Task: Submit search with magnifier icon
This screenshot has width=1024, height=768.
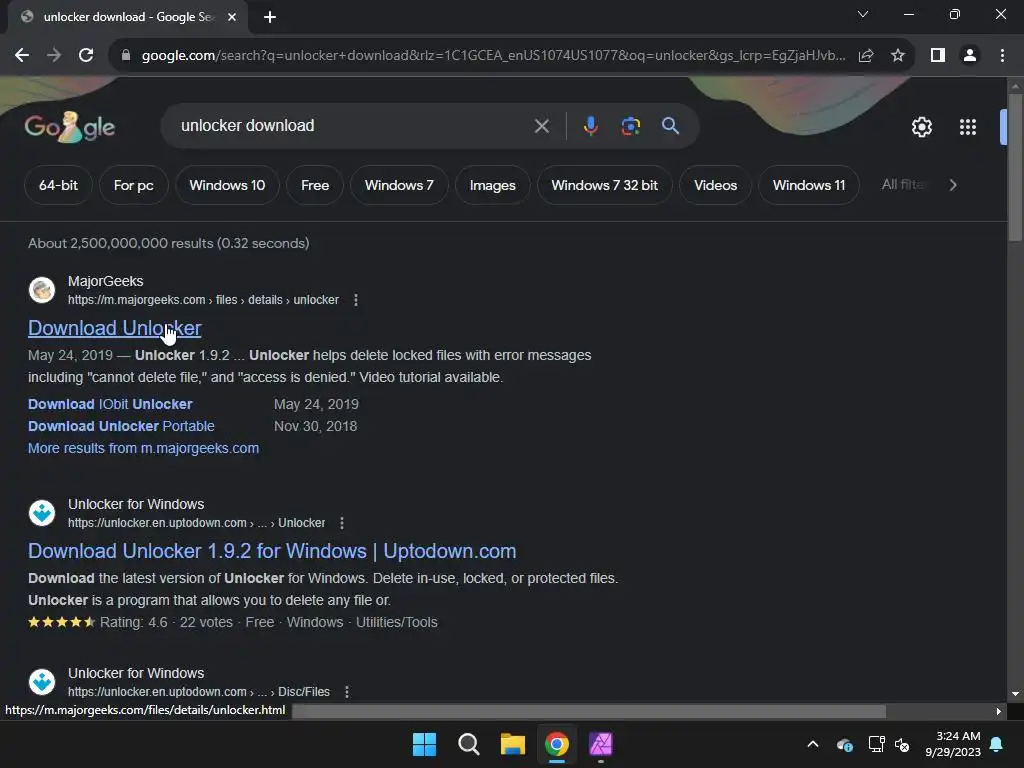Action: click(x=670, y=126)
